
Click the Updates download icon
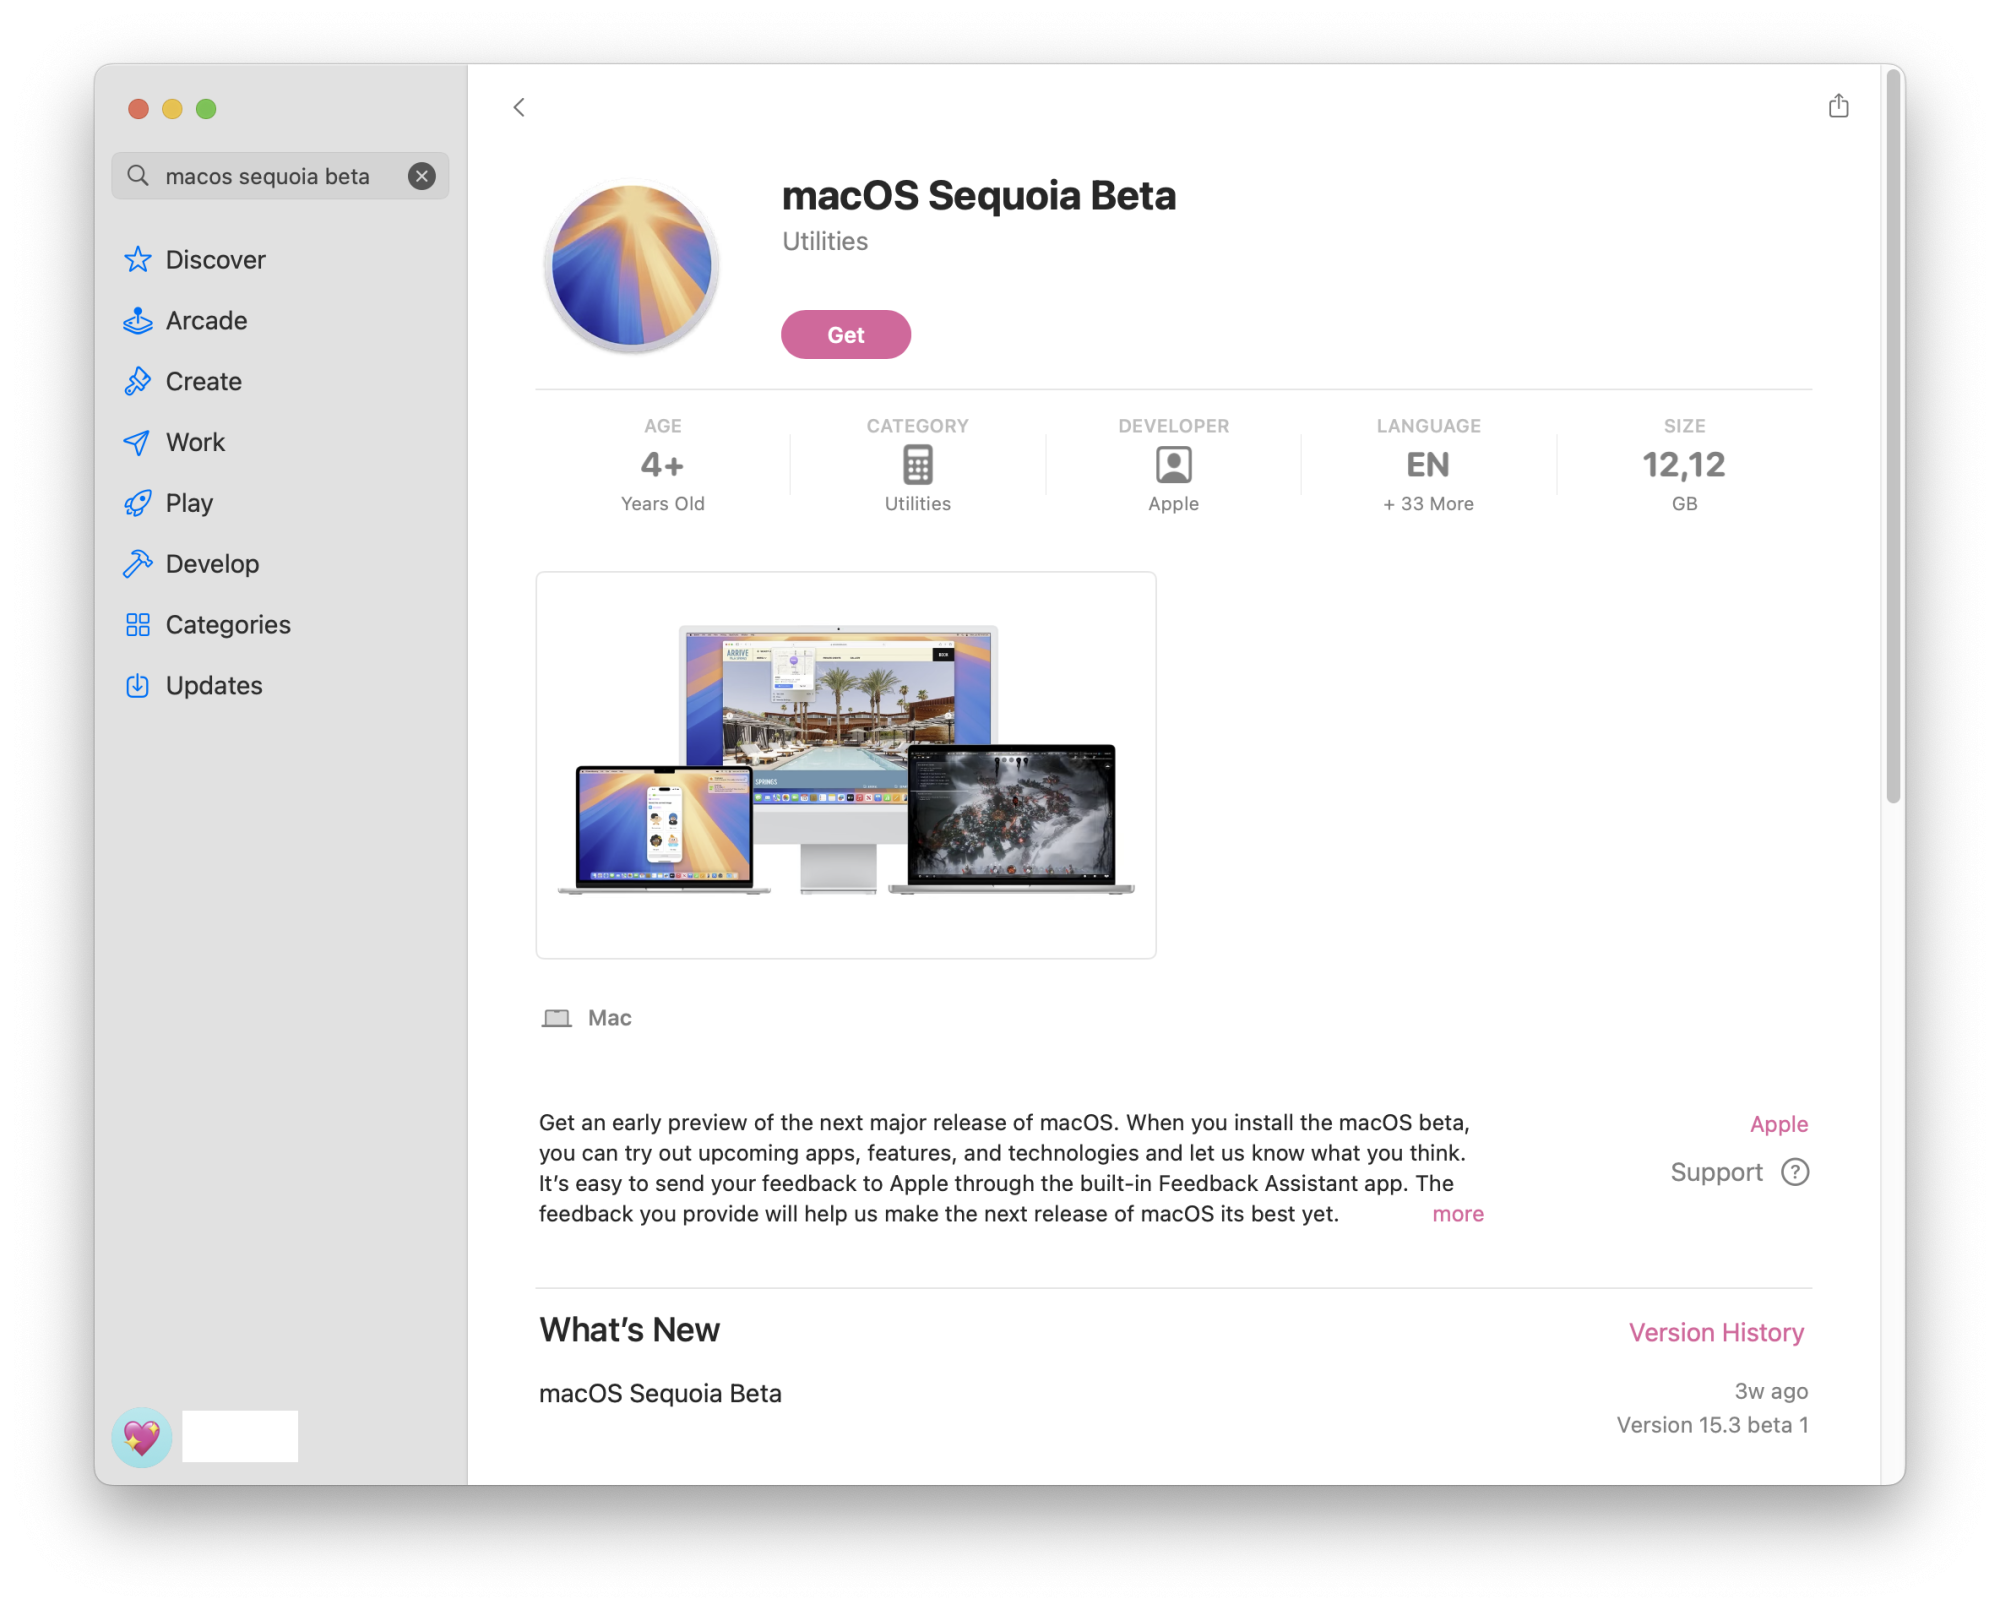click(138, 686)
